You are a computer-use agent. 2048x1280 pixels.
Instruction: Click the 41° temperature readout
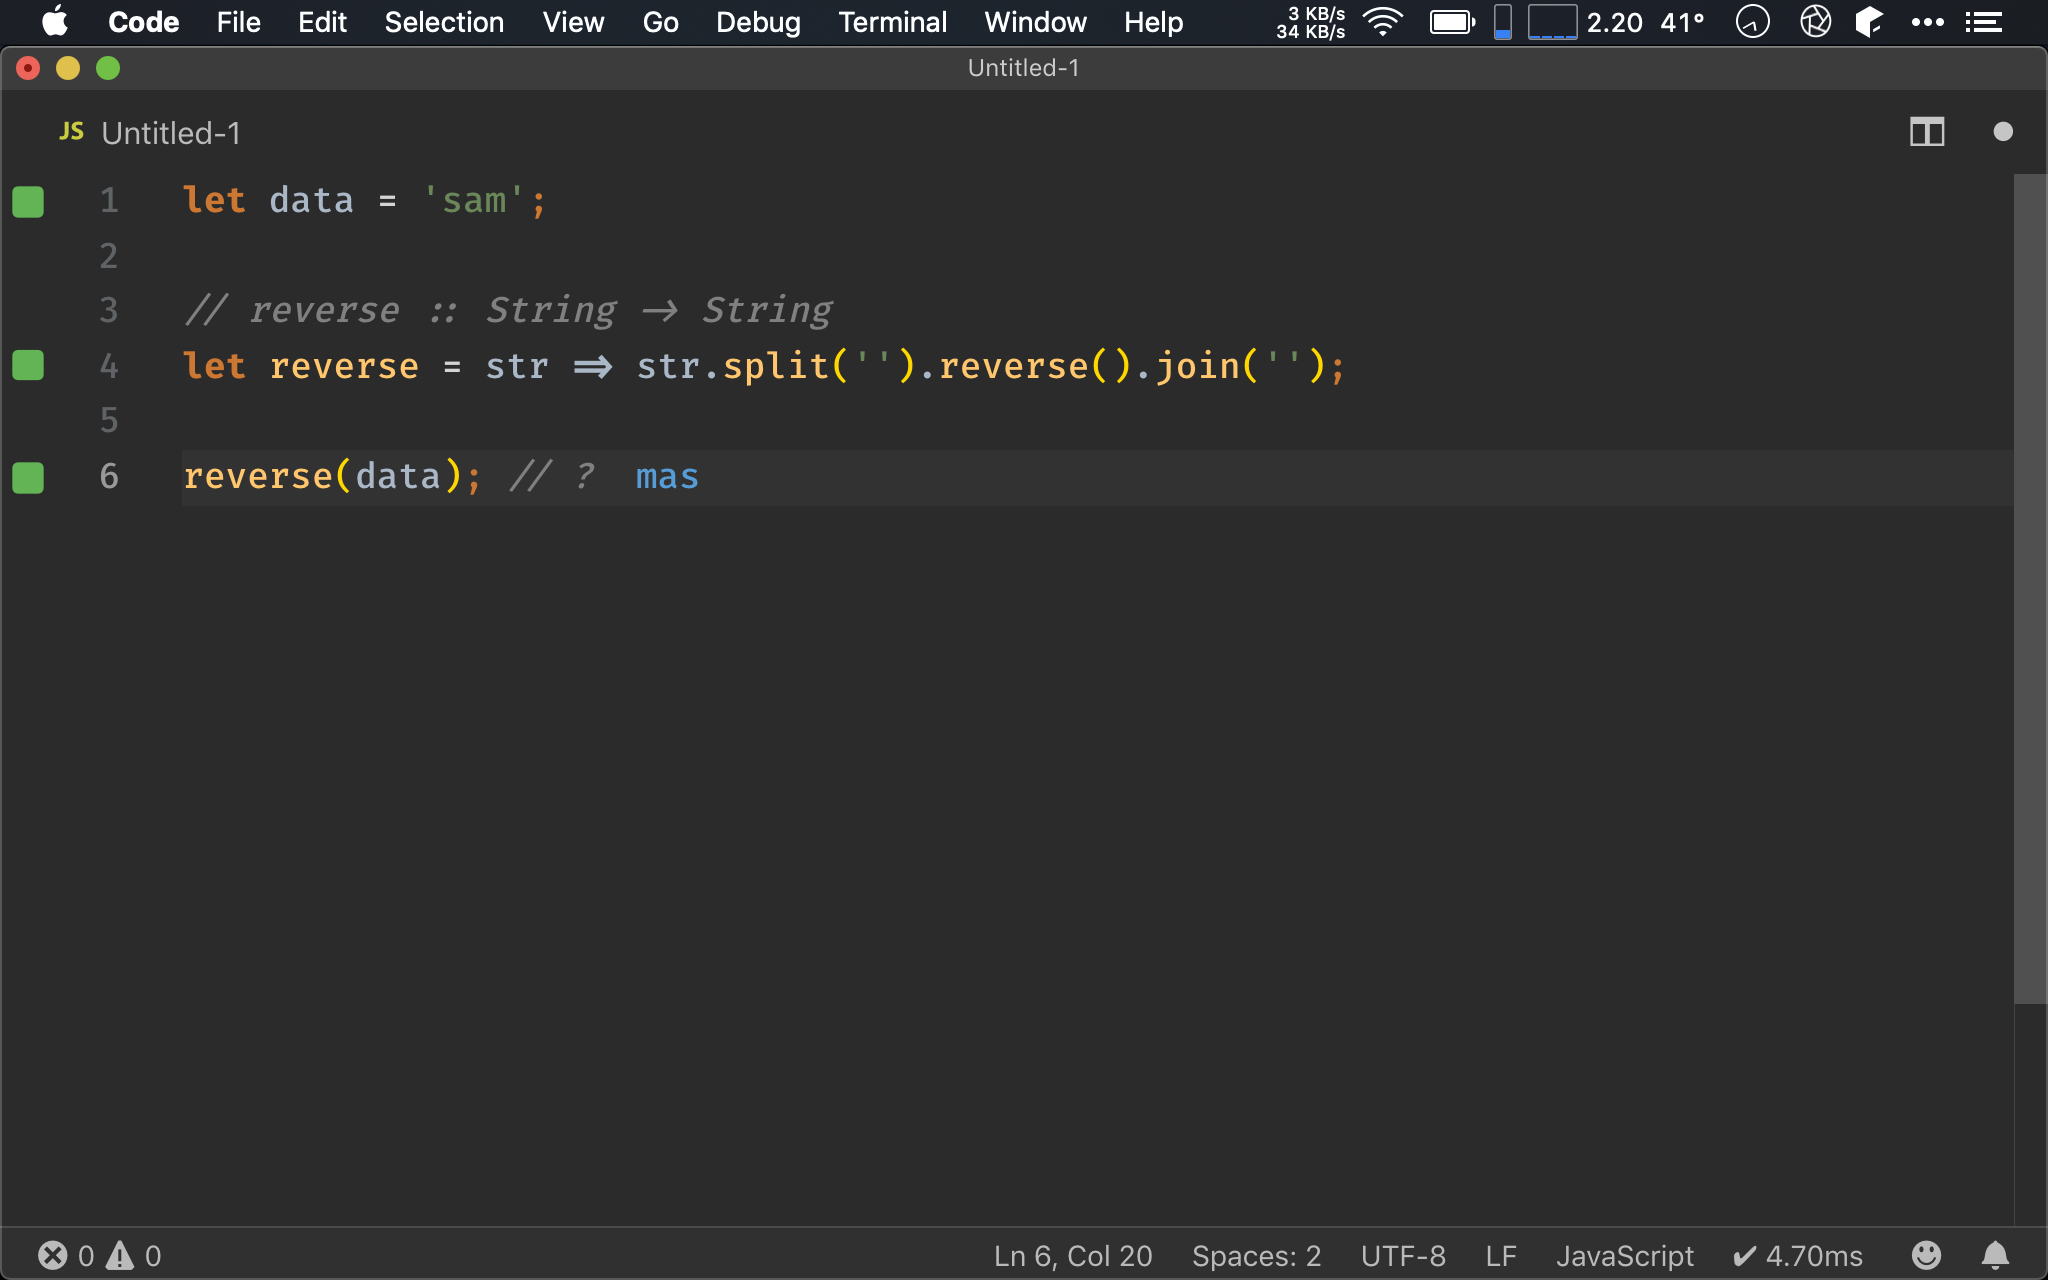click(x=1682, y=22)
